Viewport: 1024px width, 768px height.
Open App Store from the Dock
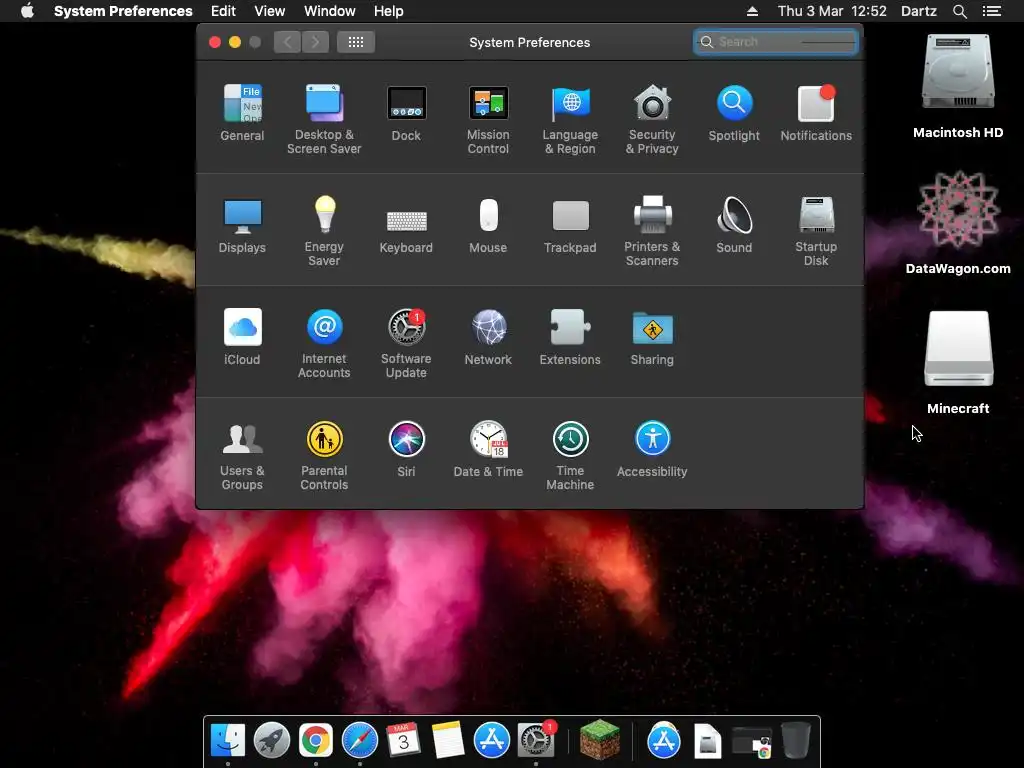tap(492, 741)
